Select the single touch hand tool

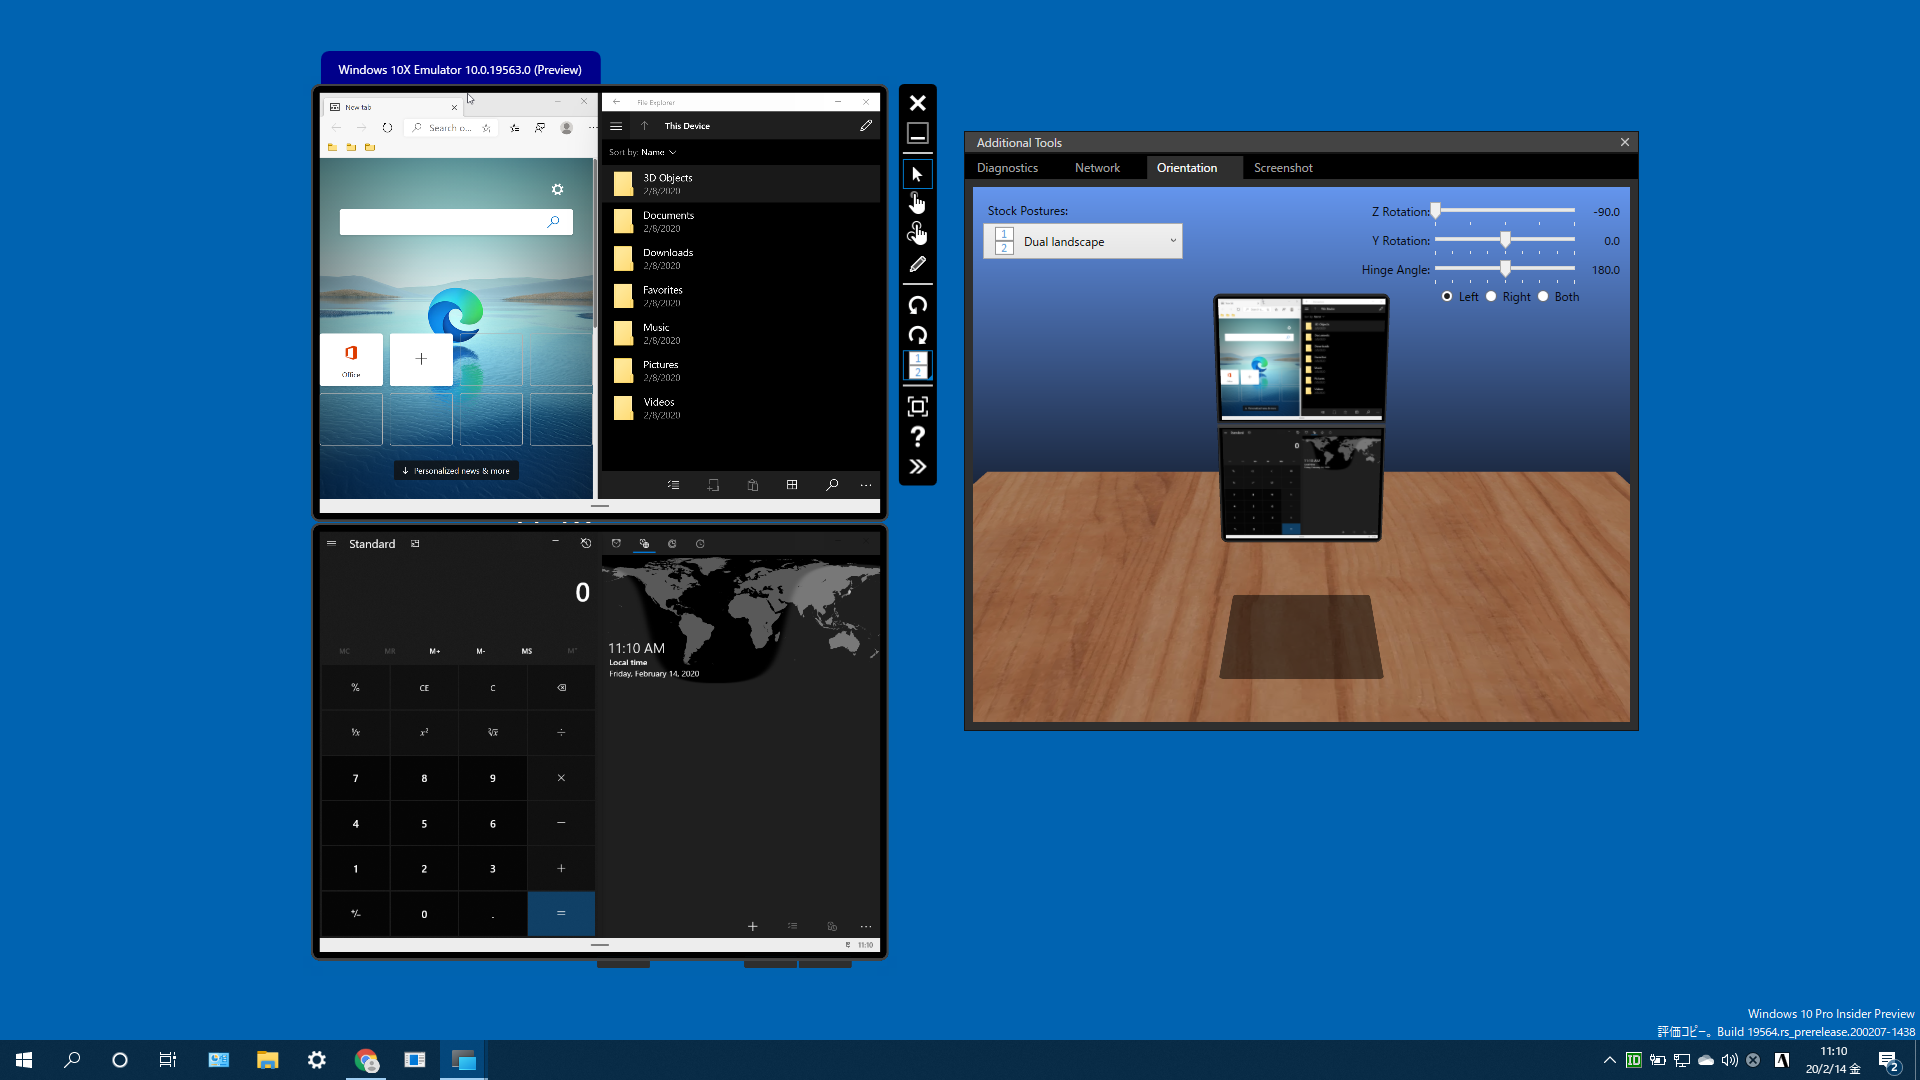coord(917,204)
